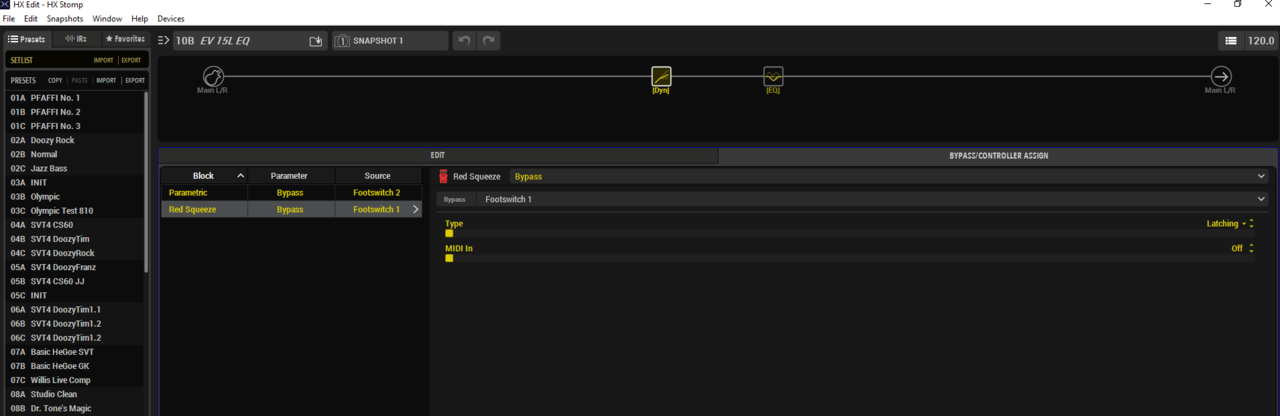Select the EQ block in signal chain
This screenshot has width=1280, height=416.
(x=773, y=77)
